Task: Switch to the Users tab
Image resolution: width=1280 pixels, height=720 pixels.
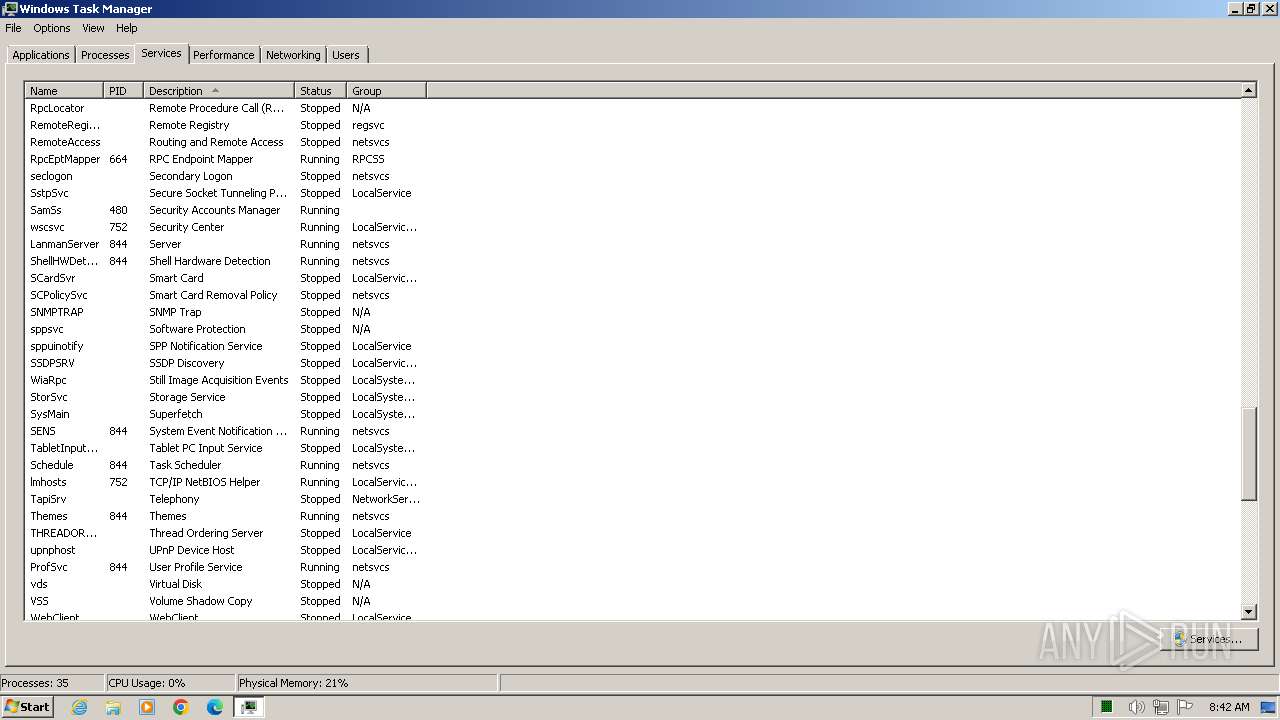Action: [x=346, y=55]
